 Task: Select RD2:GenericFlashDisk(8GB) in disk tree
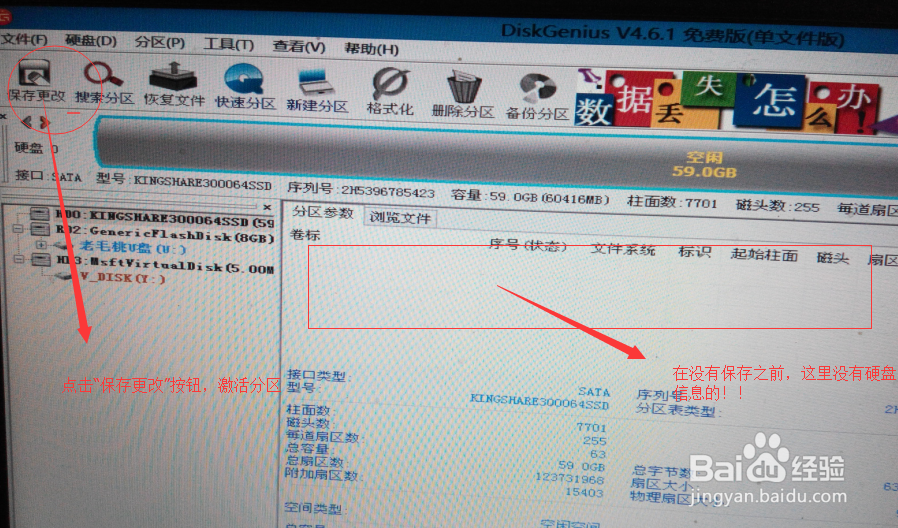pyautogui.click(x=164, y=234)
